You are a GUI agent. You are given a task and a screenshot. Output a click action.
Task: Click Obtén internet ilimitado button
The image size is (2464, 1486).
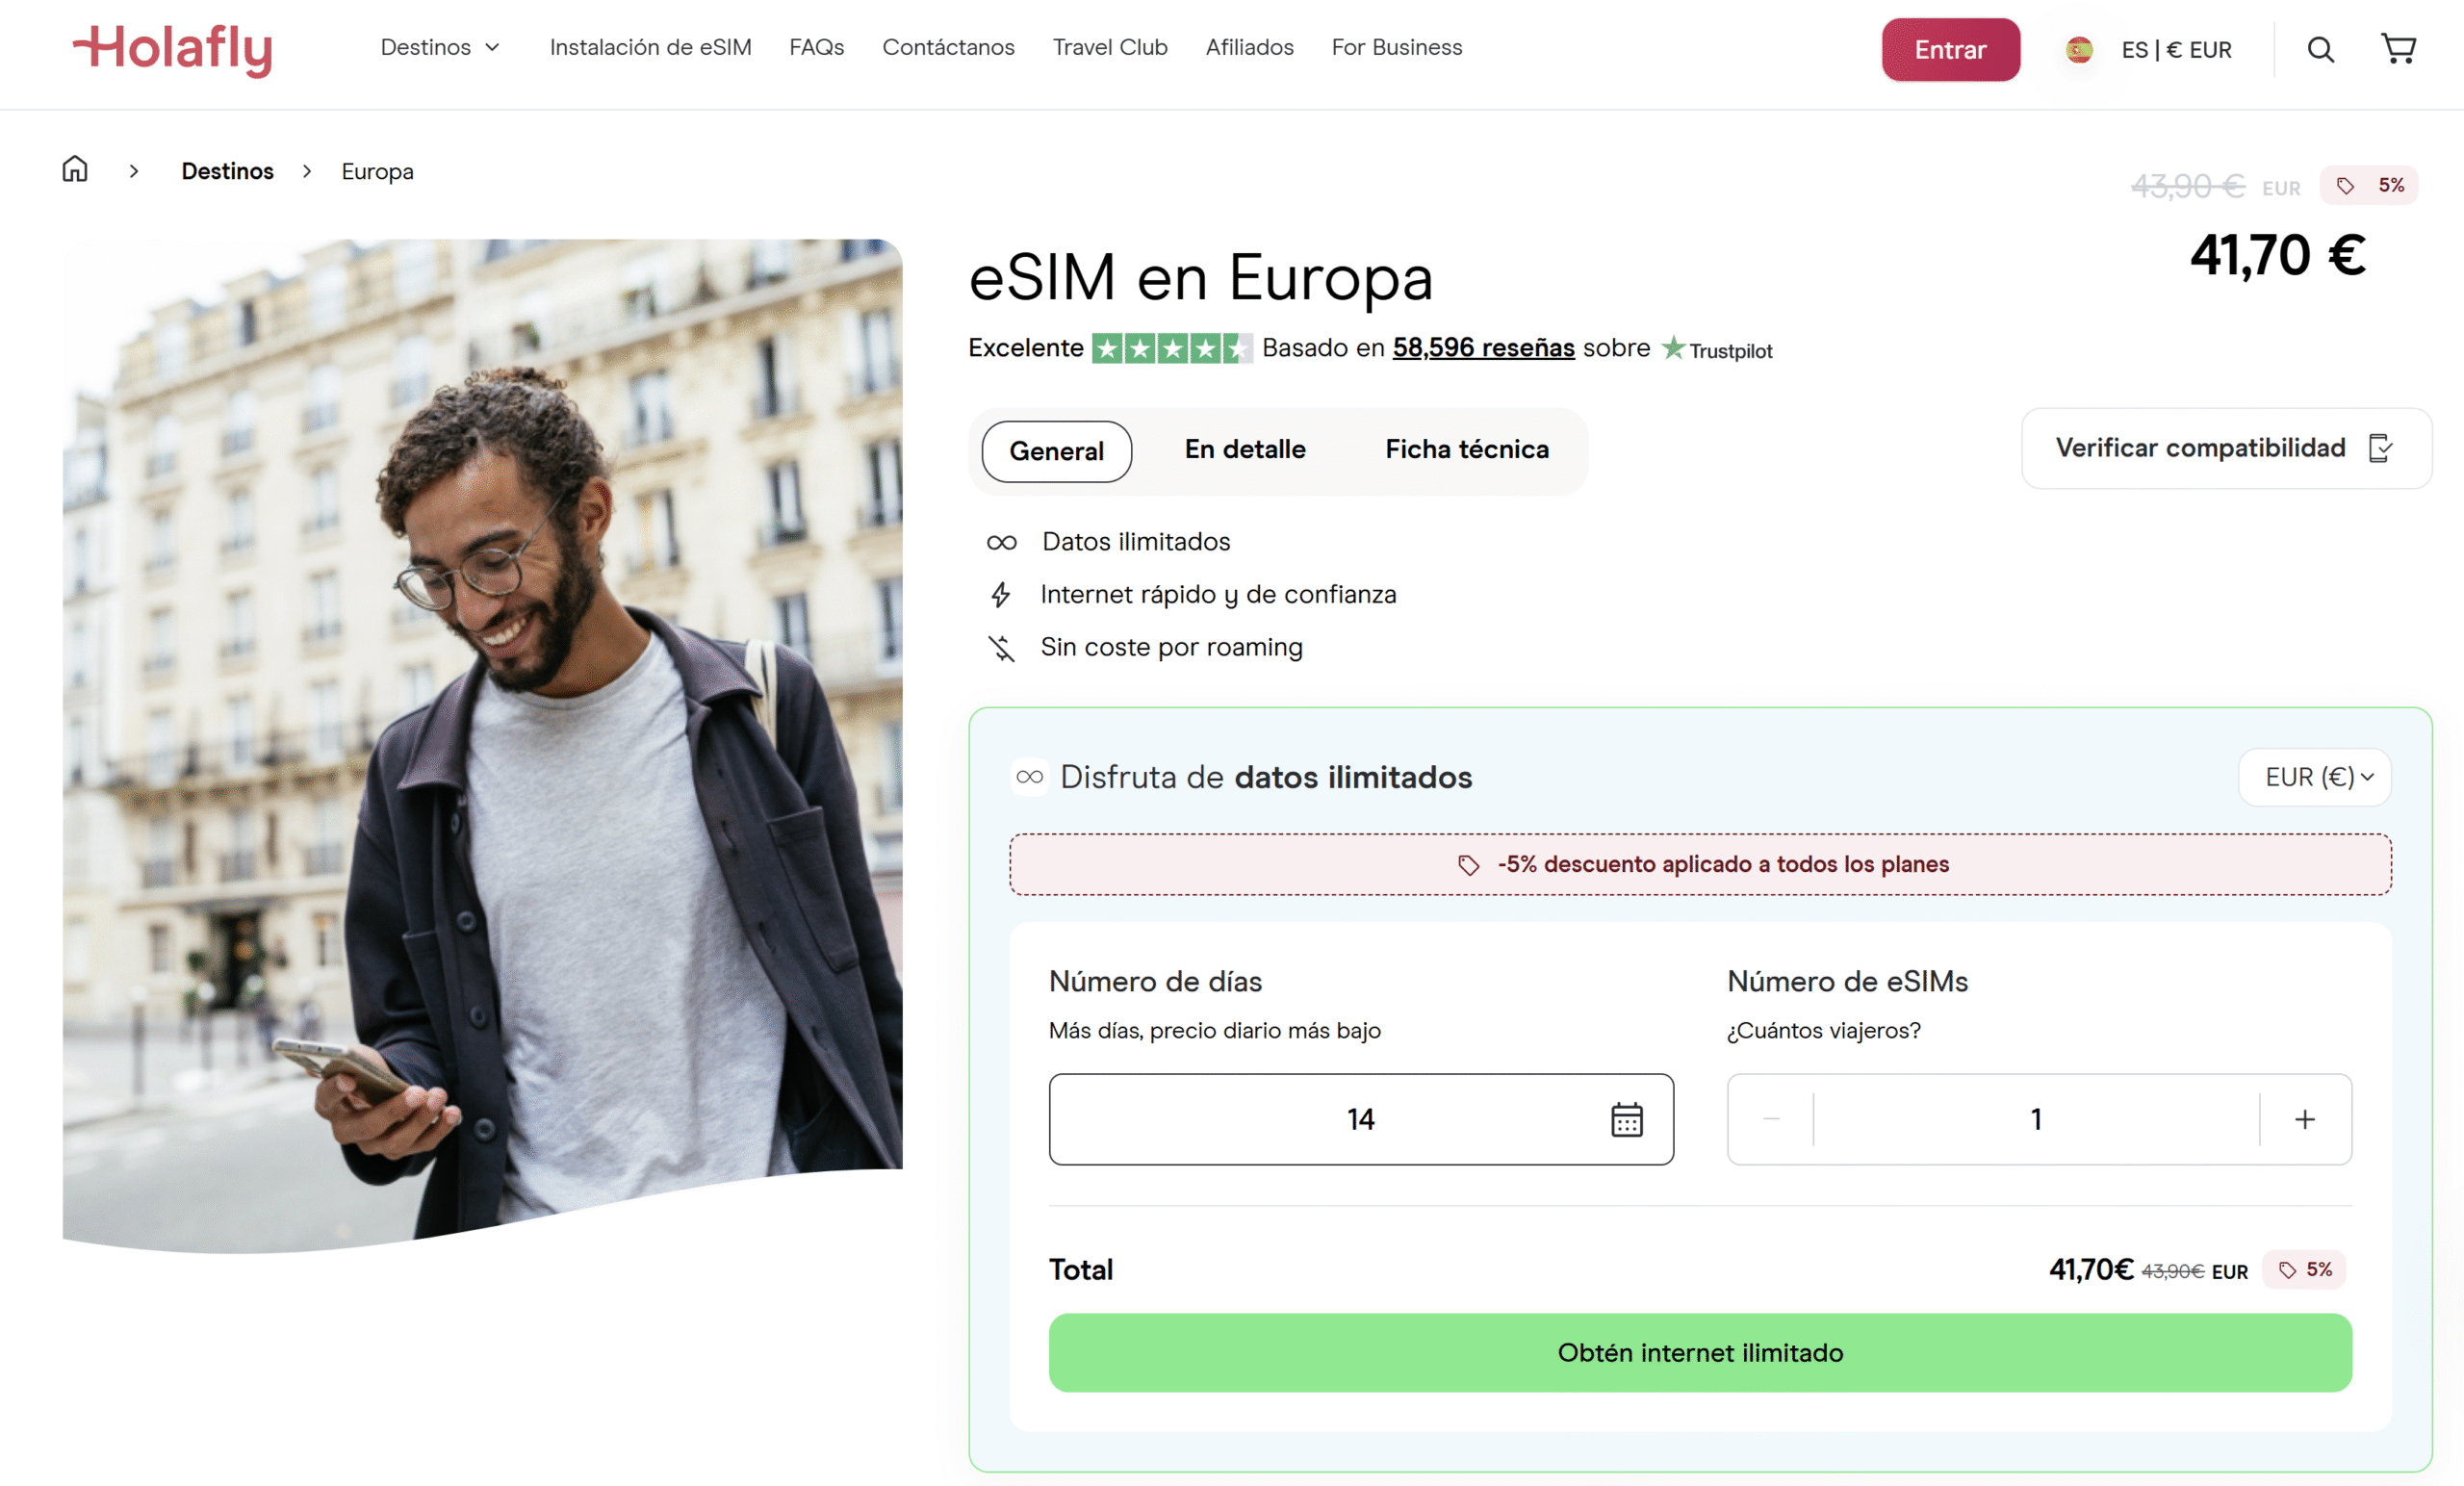click(1700, 1352)
